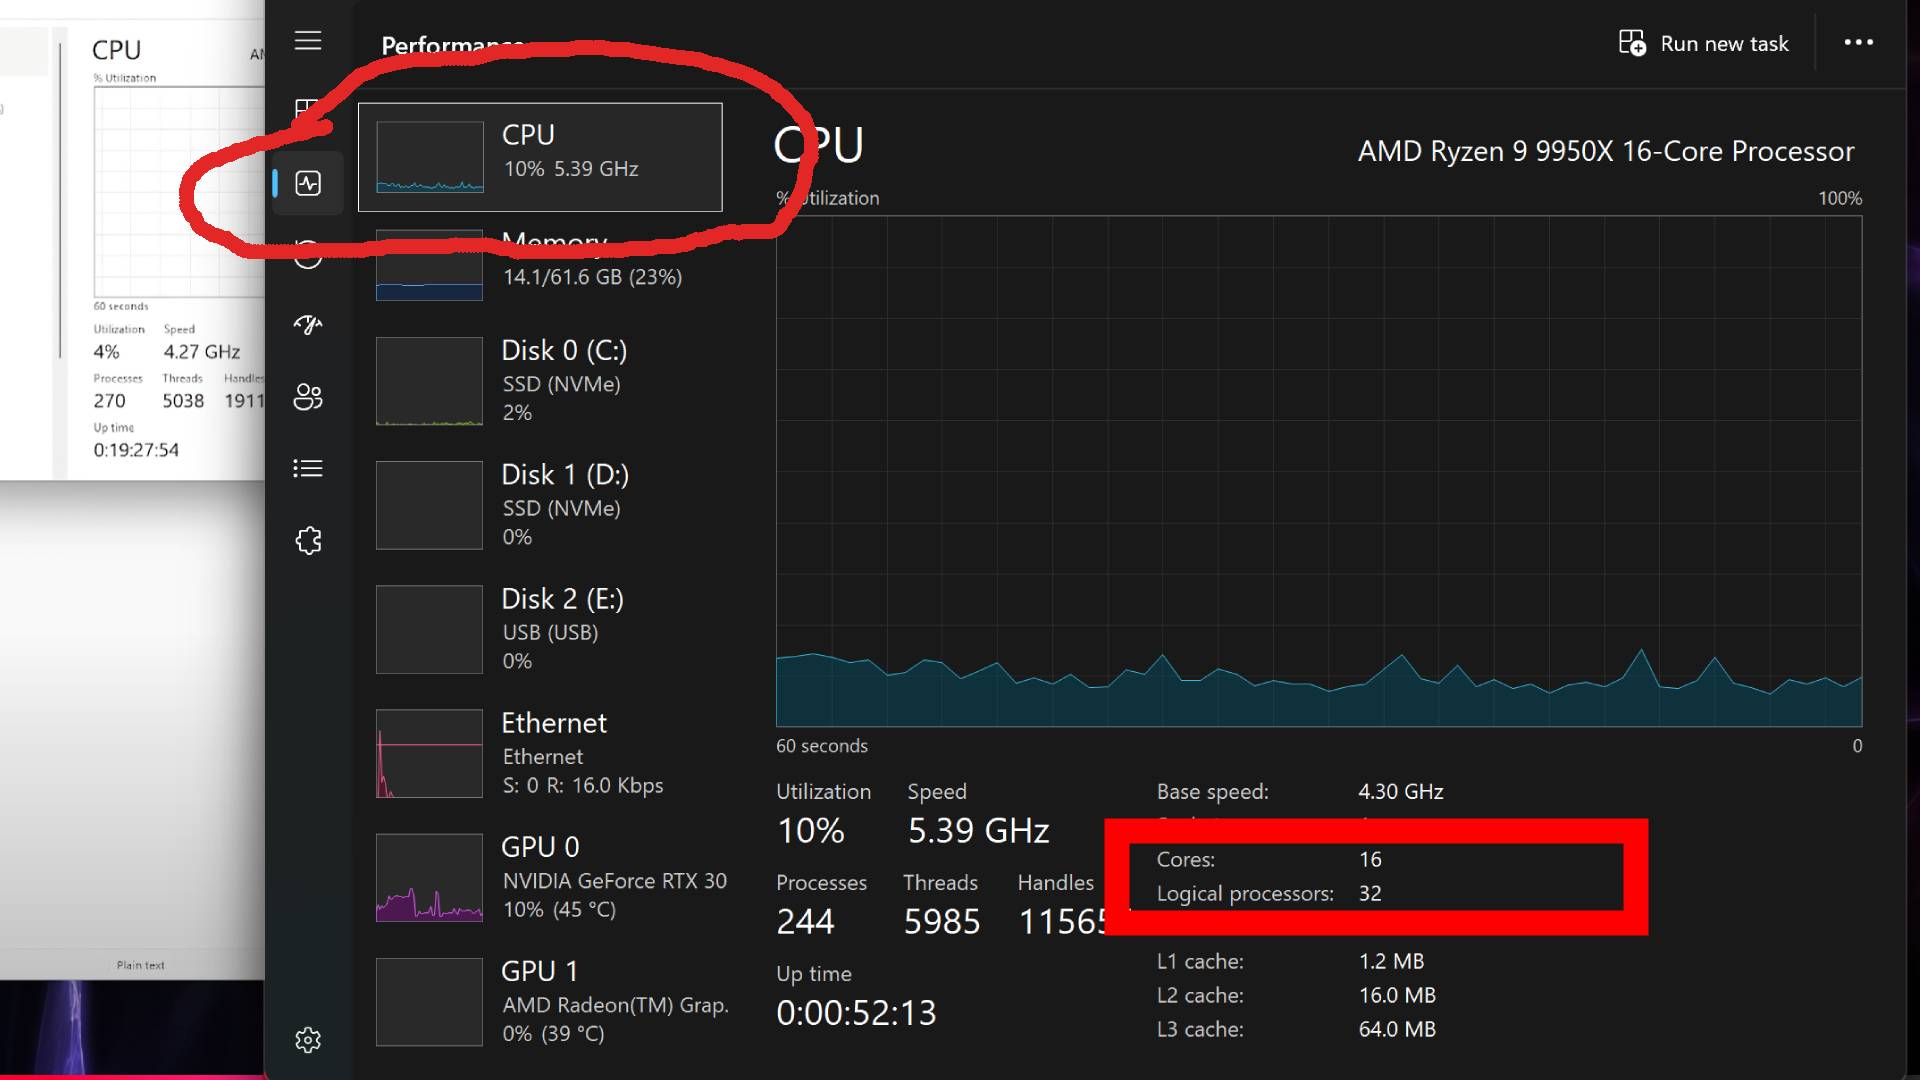Select the Performance page icon
Viewport: 1920px width, 1080px height.
pos(308,183)
